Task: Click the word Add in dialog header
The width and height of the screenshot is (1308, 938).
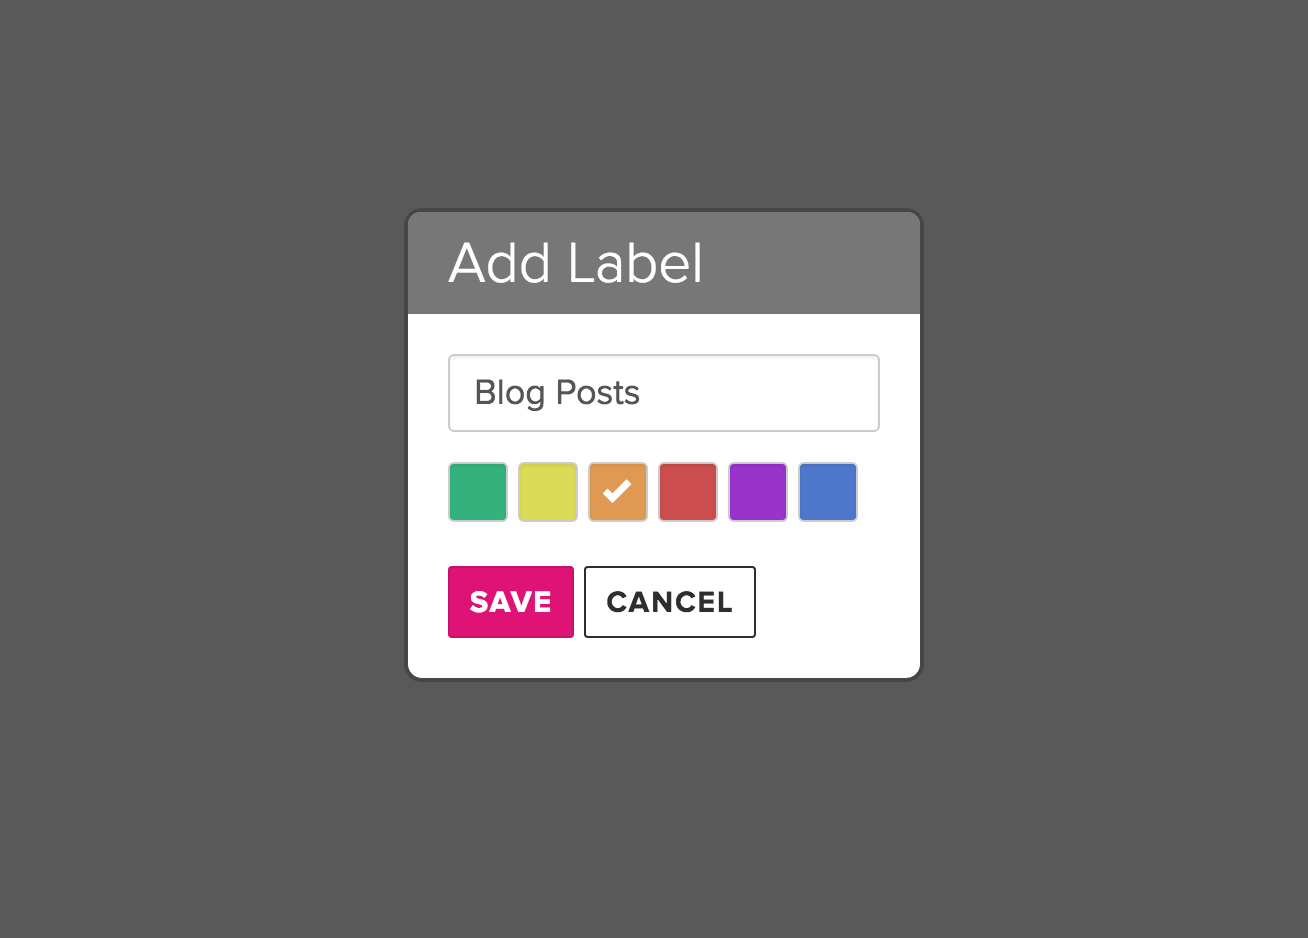Action: tap(500, 263)
